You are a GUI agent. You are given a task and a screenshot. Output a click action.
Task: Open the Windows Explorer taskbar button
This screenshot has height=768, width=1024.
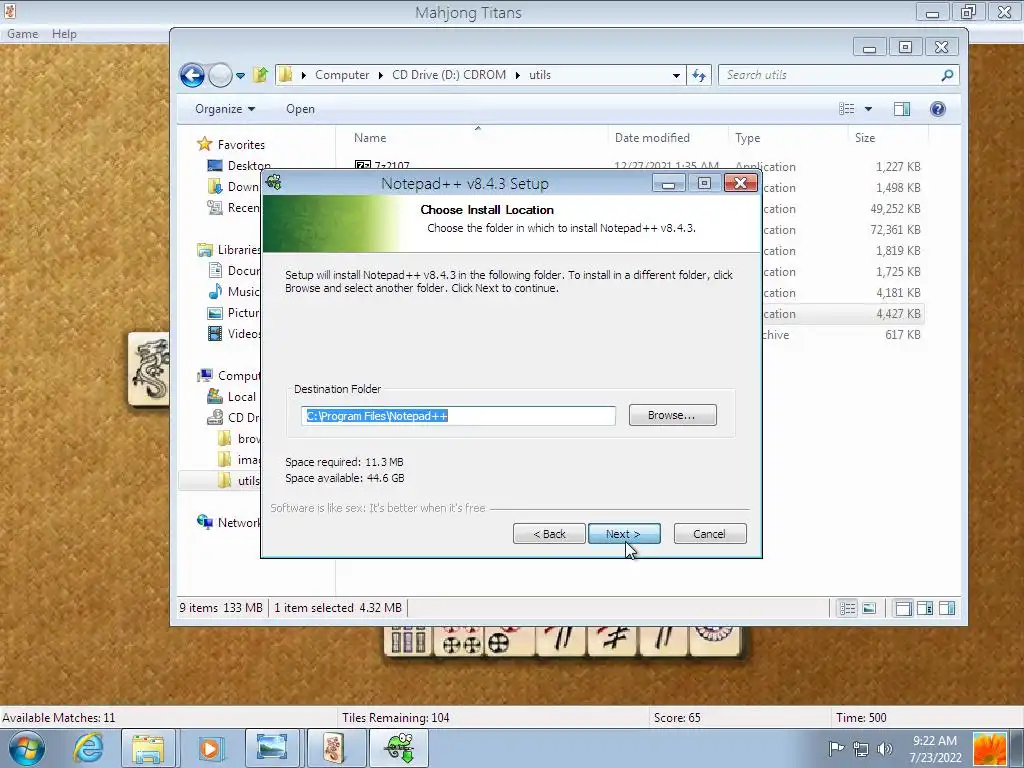click(x=148, y=748)
